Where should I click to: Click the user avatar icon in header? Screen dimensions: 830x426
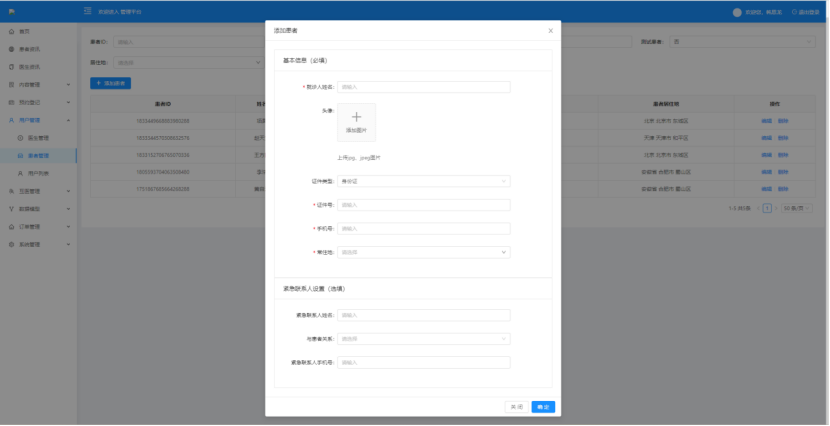(x=737, y=12)
